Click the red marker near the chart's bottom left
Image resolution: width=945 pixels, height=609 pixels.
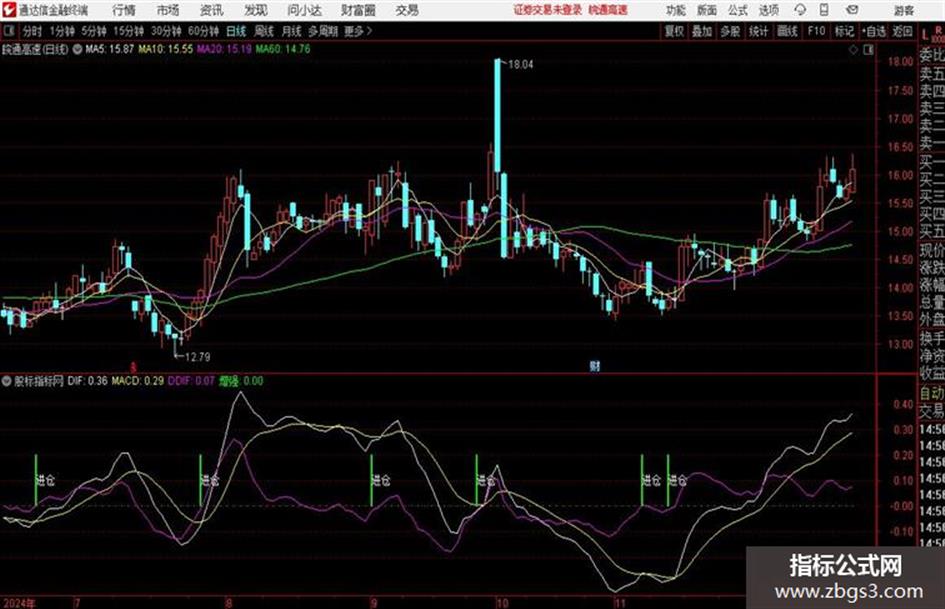[x=134, y=367]
